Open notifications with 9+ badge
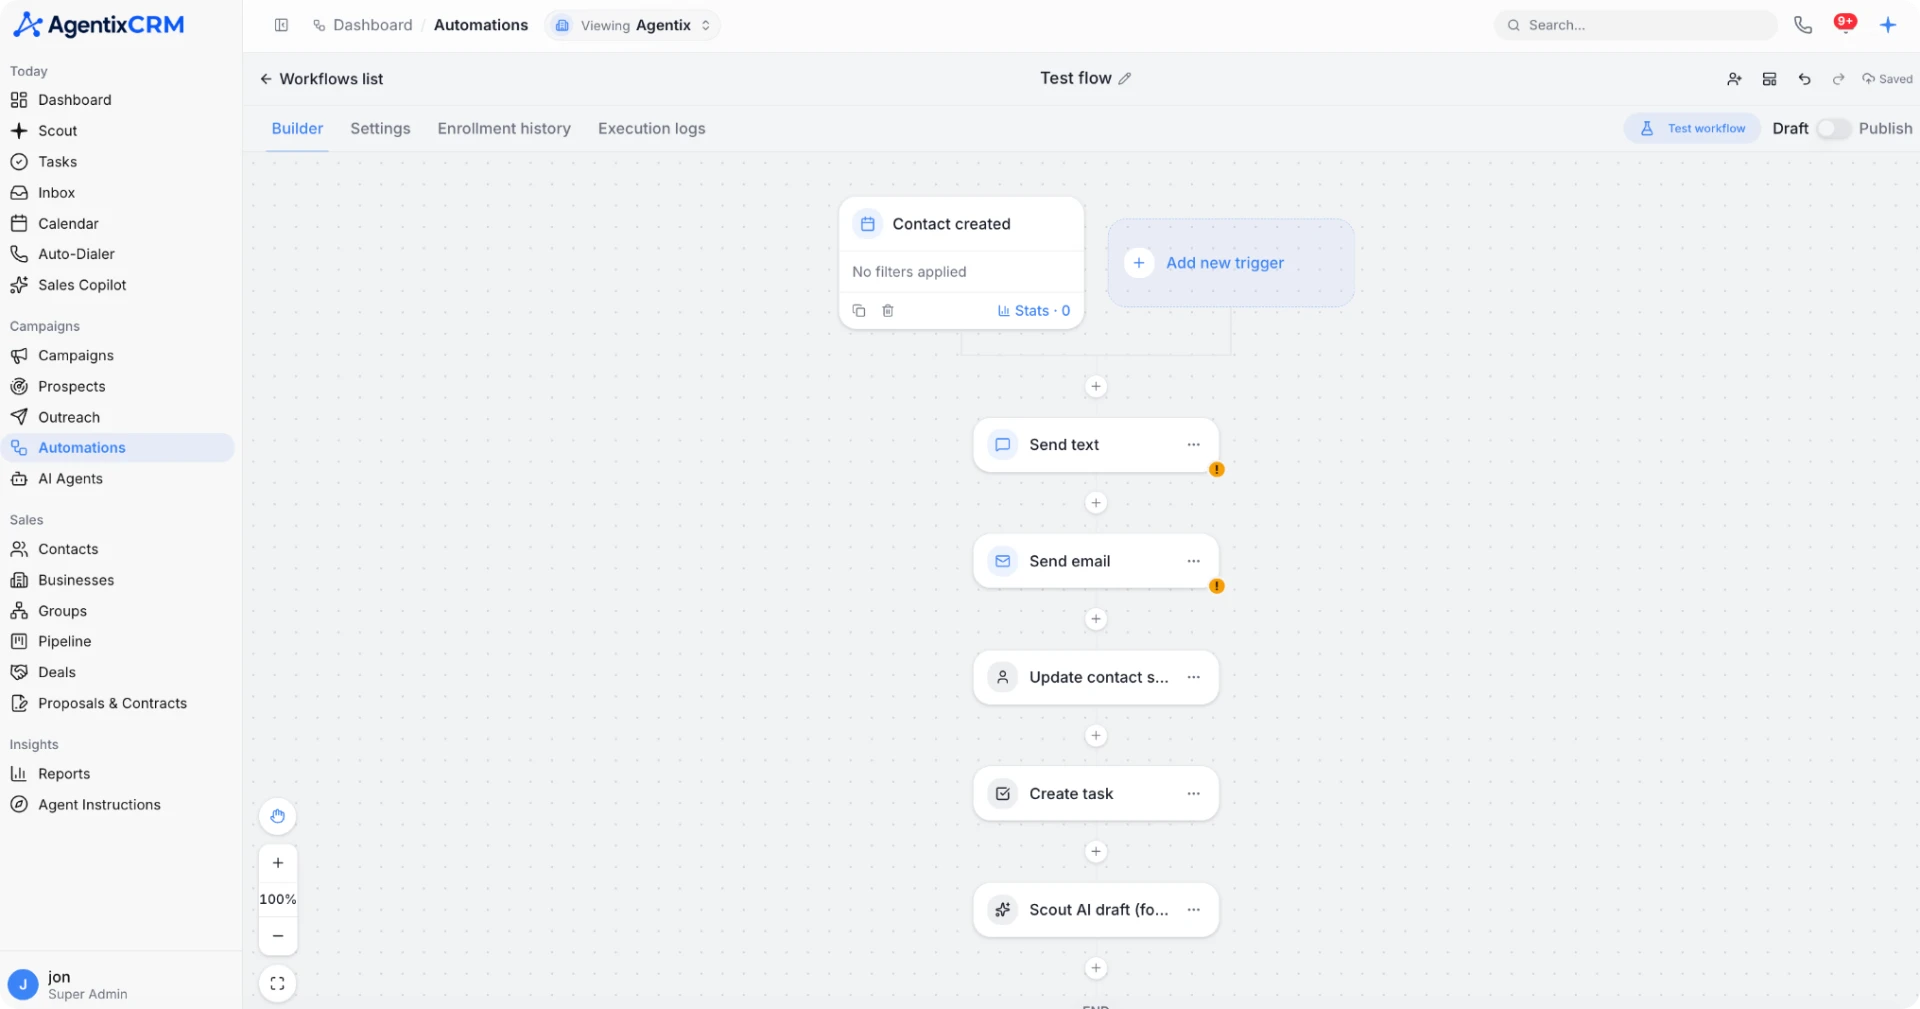The image size is (1920, 1009). point(1845,23)
